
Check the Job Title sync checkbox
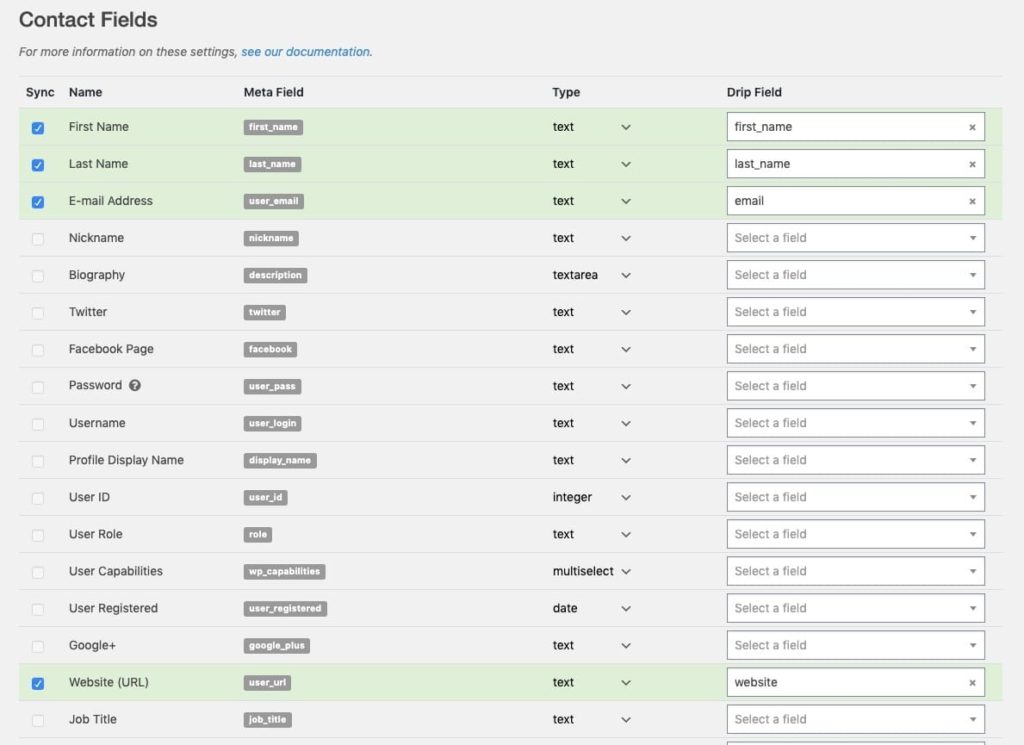pyautogui.click(x=38, y=720)
